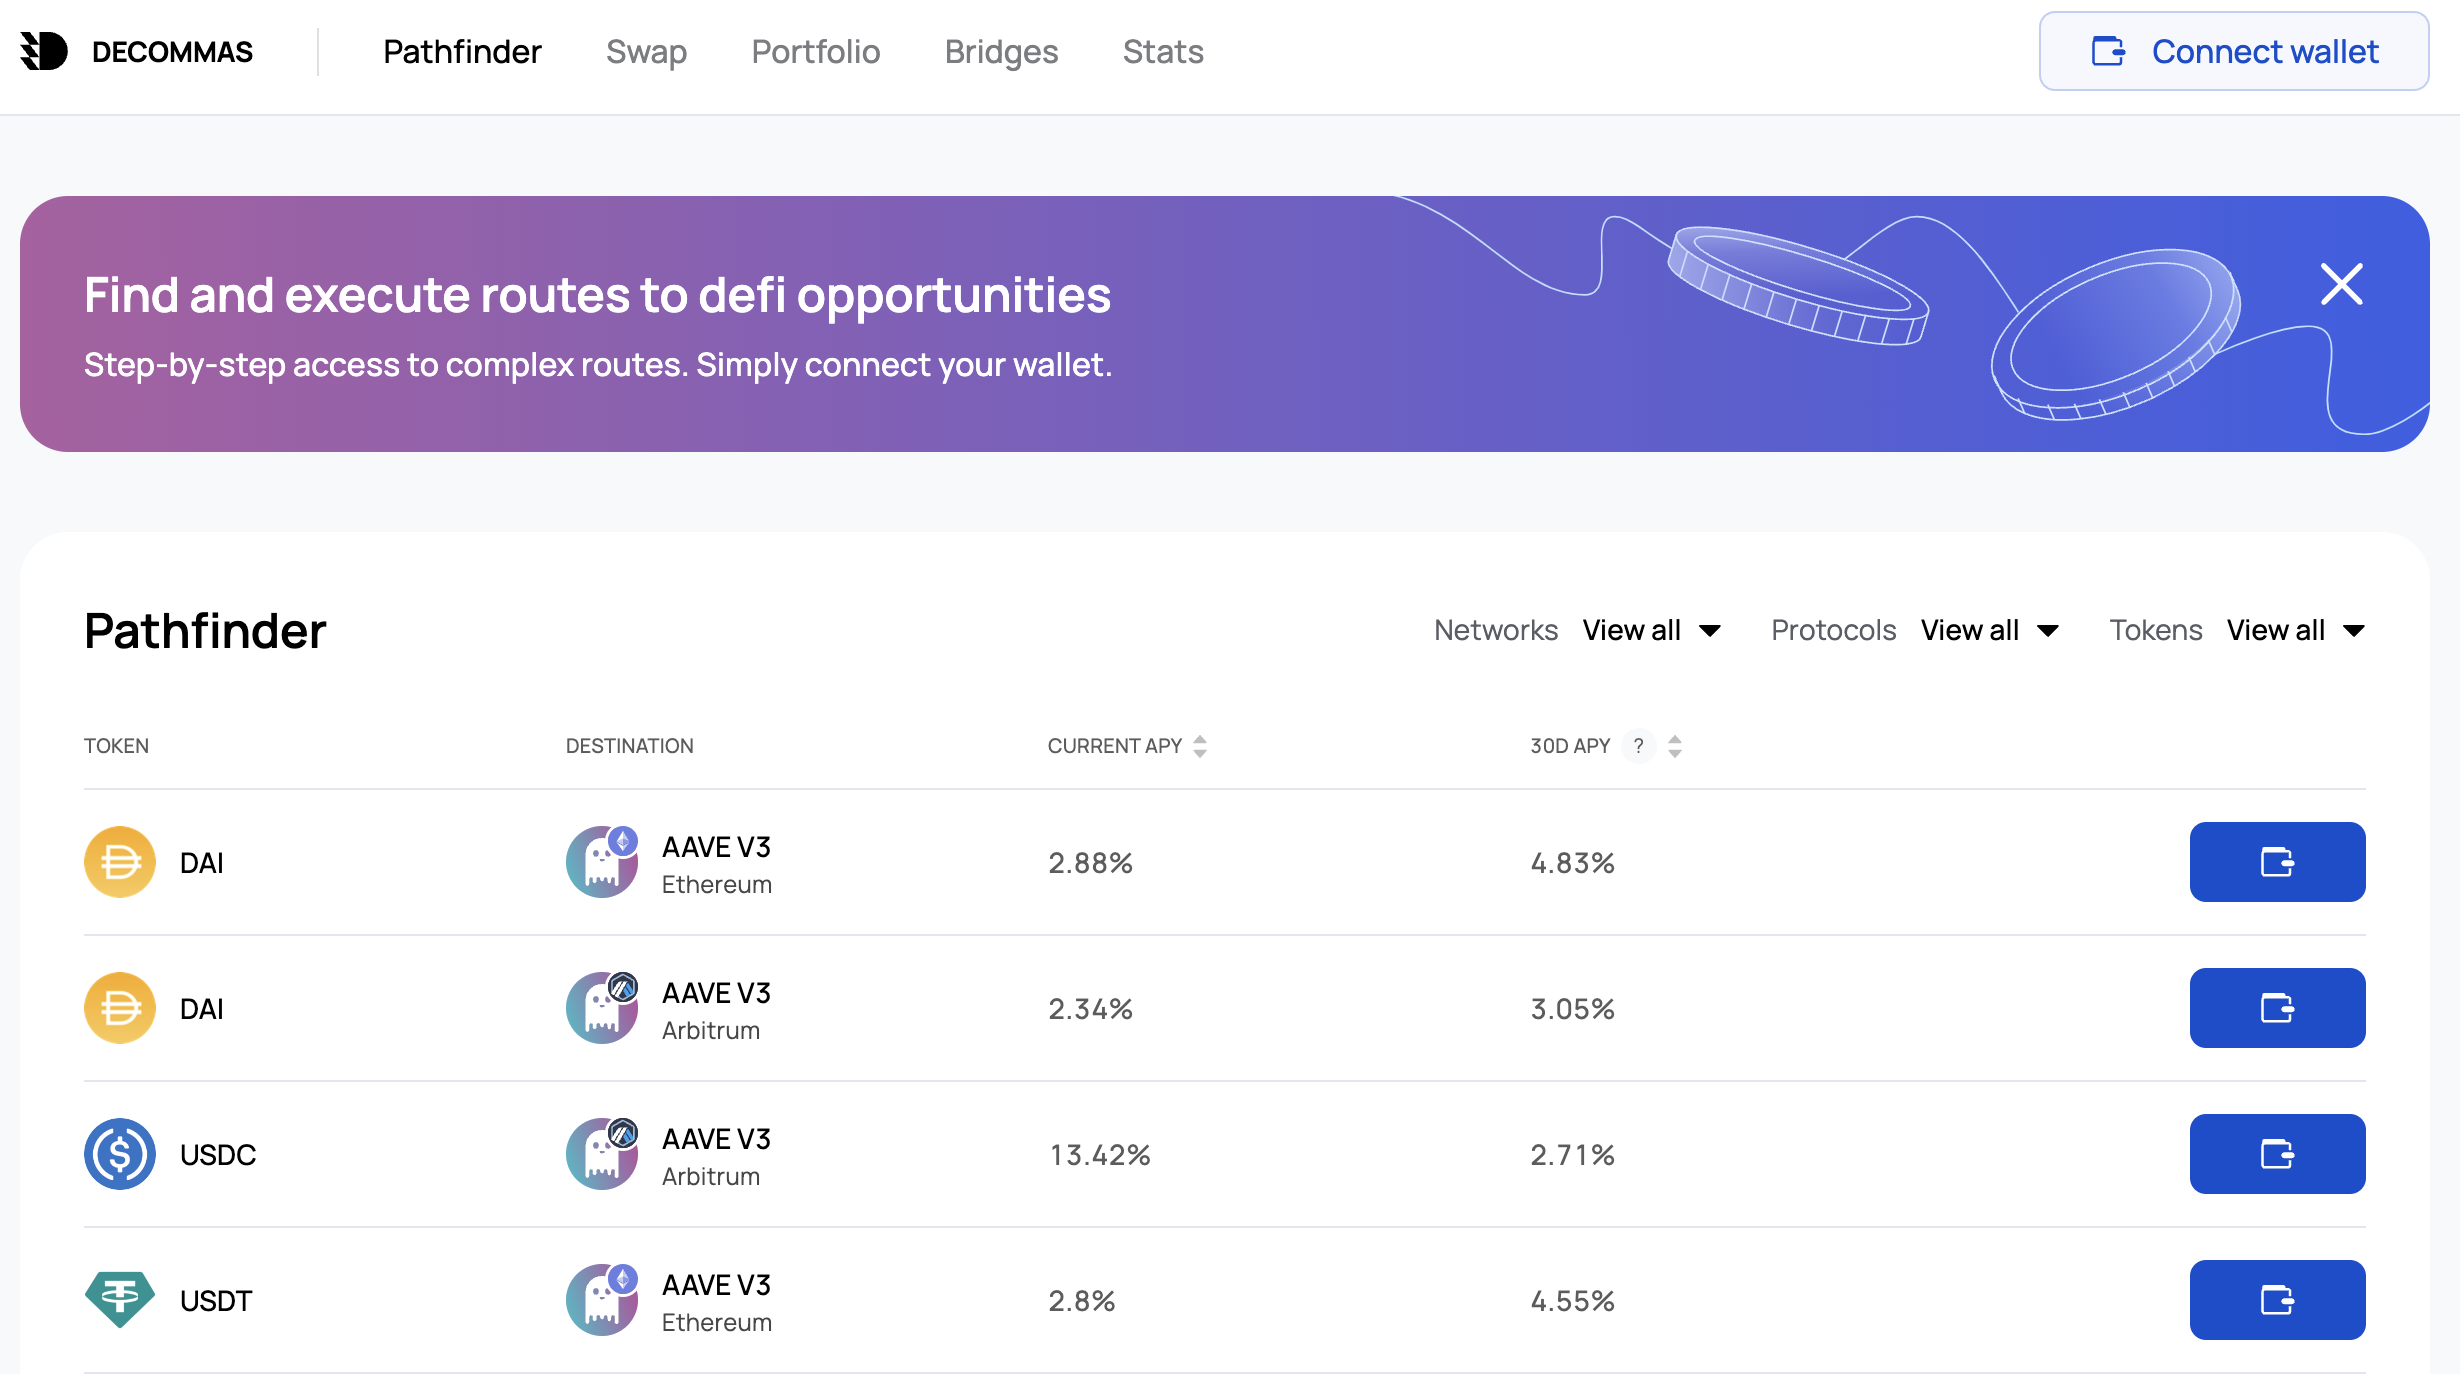Image resolution: width=2460 pixels, height=1374 pixels.
Task: Click the 4.83% 30D APY value
Action: tap(1572, 863)
